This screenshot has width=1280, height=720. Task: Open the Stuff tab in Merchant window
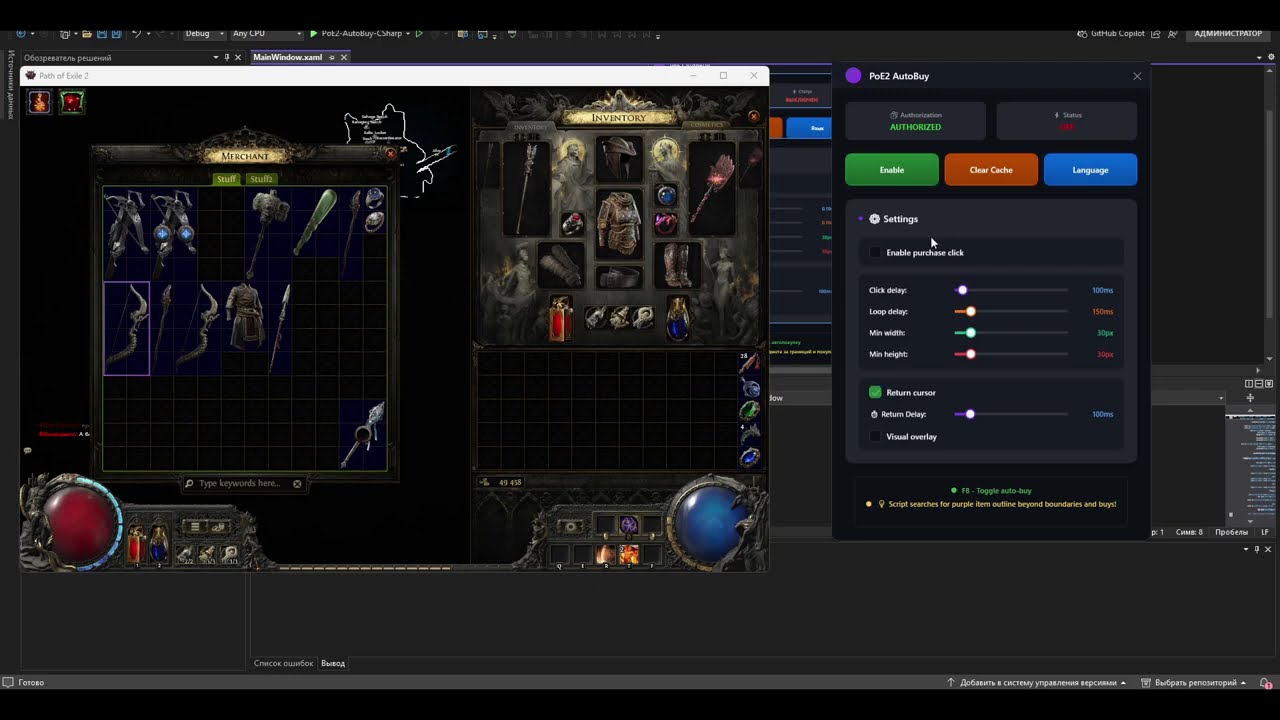pos(226,179)
